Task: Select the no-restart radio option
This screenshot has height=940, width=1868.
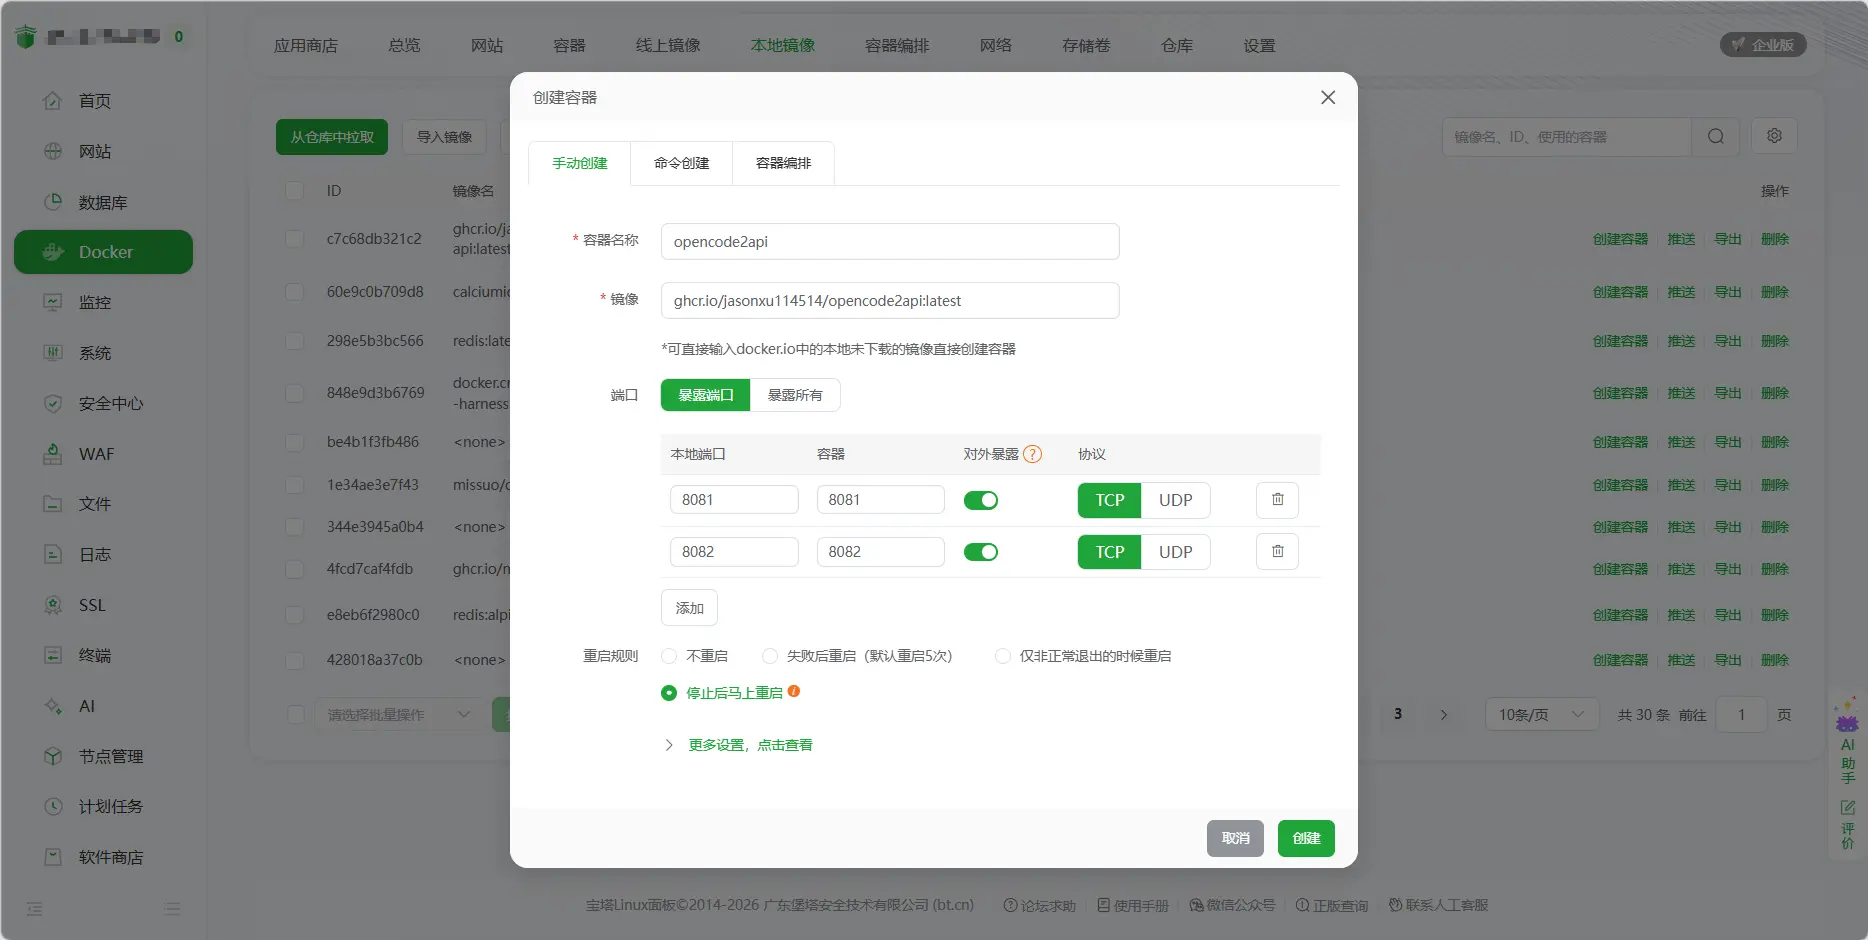Action: tap(669, 656)
